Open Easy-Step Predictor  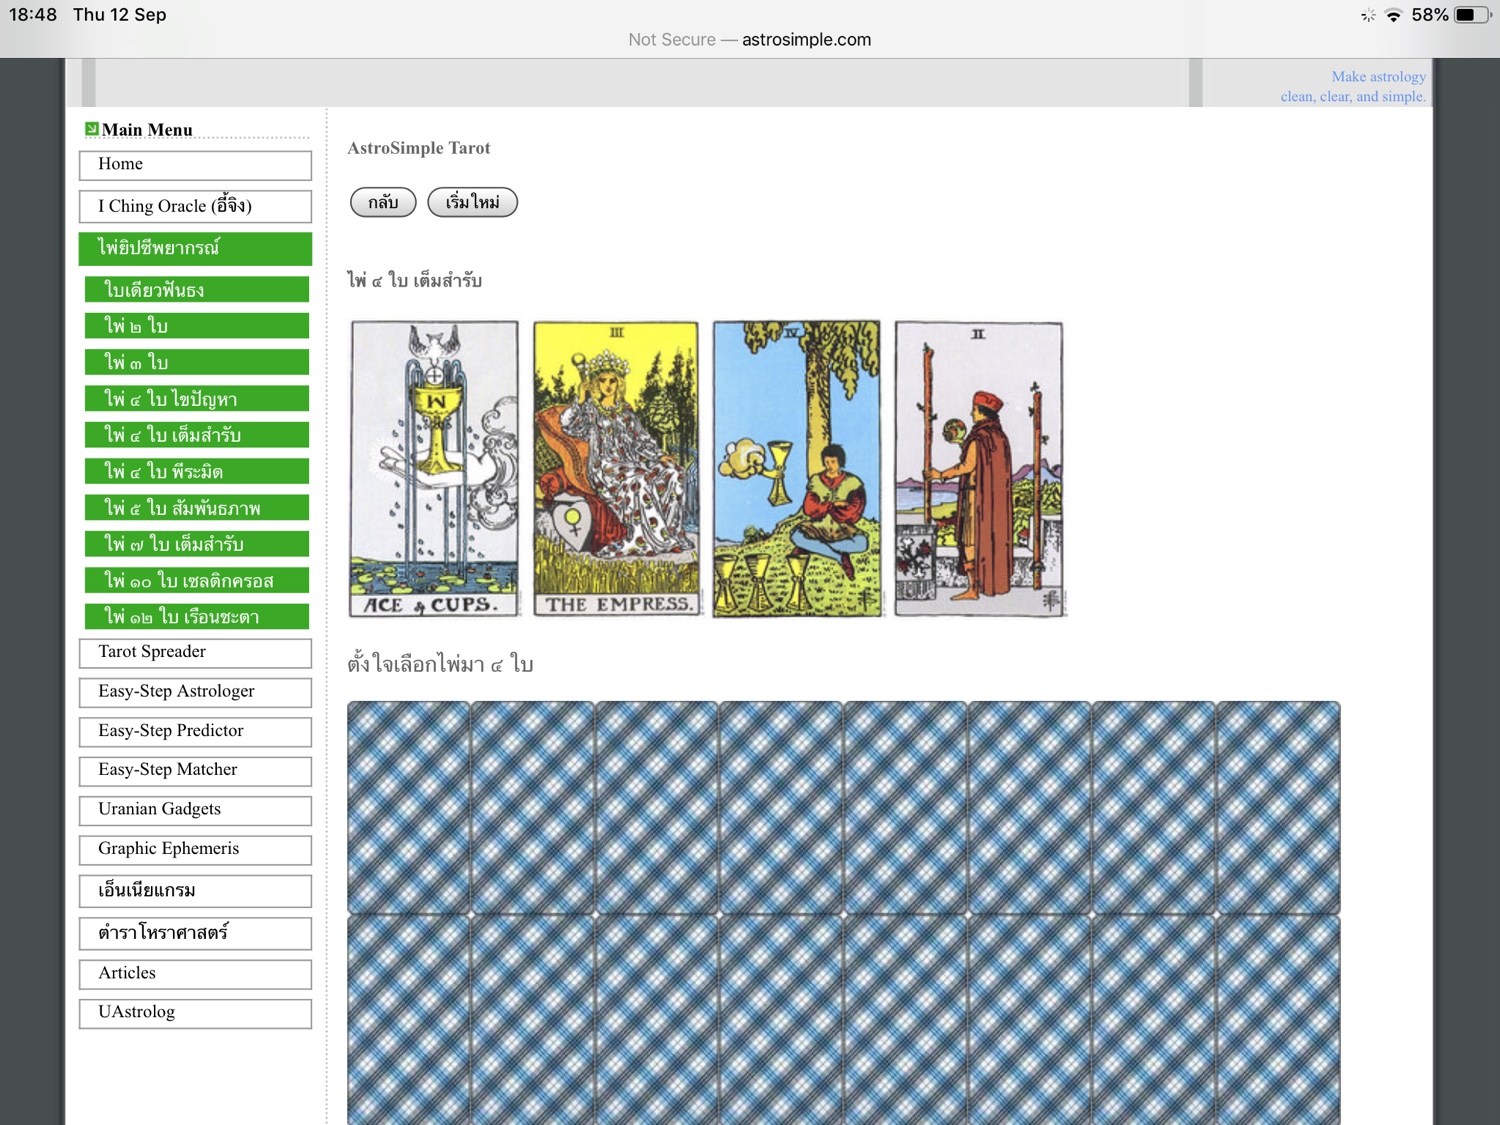[195, 732]
